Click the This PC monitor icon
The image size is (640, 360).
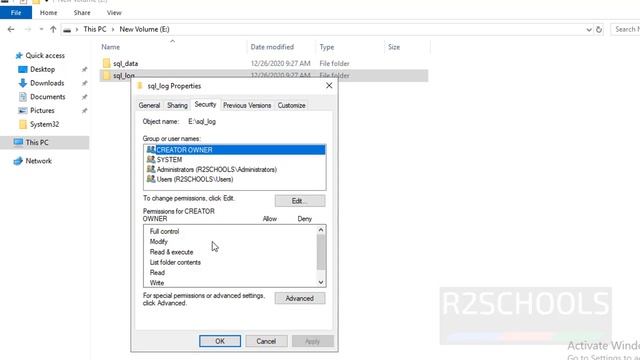coord(18,142)
